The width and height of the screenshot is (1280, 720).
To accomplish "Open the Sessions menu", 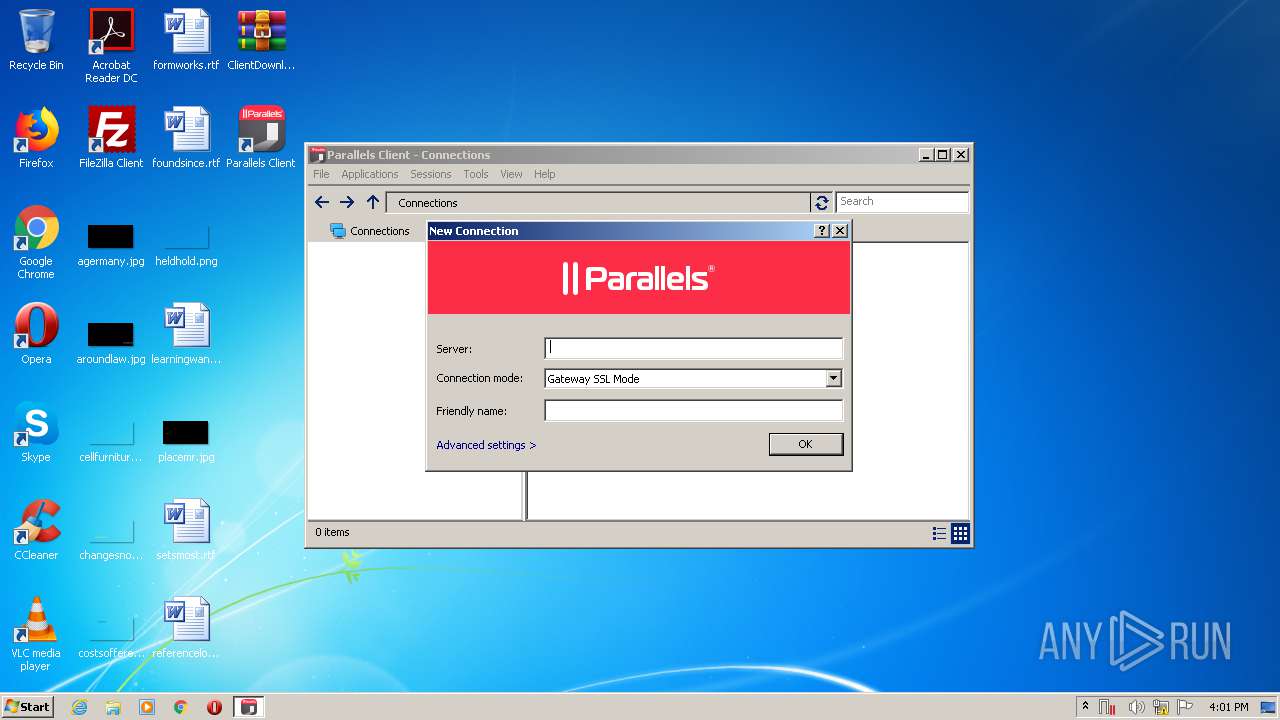I will tap(431, 174).
